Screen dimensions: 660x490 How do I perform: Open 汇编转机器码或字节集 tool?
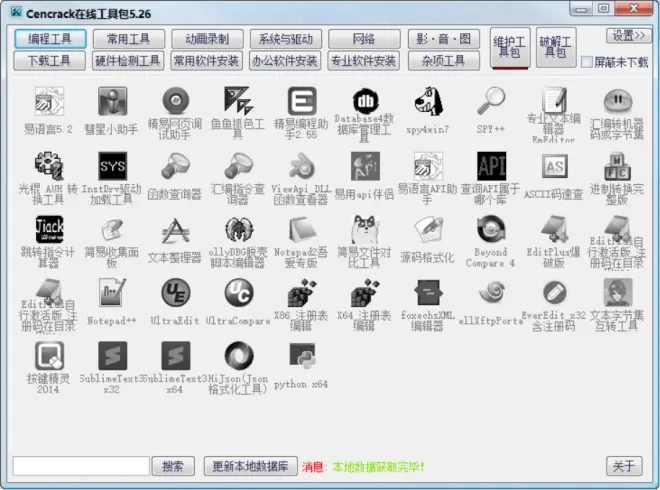click(617, 101)
